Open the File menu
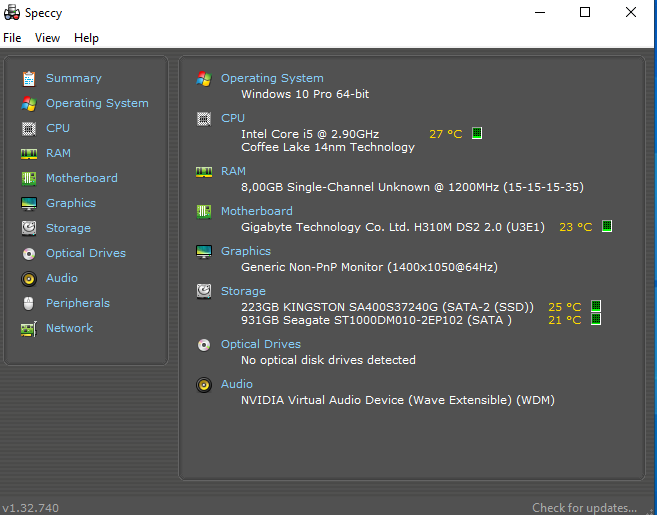 coord(12,38)
